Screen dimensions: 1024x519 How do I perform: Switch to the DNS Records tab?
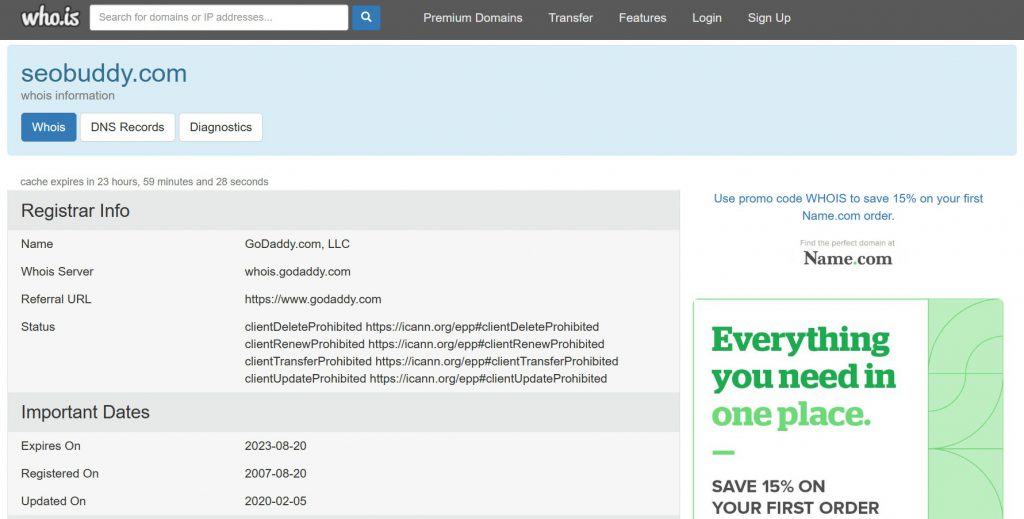click(127, 127)
